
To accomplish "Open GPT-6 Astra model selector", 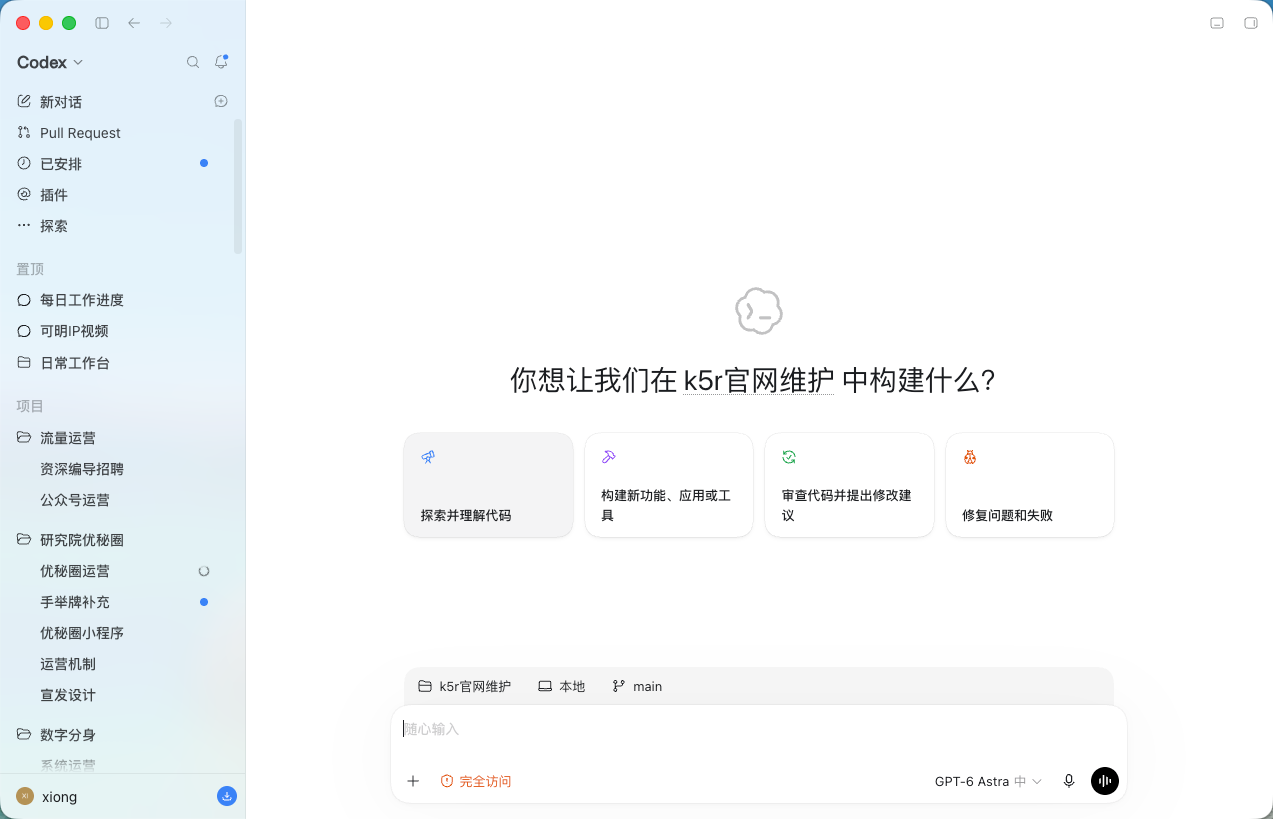I will point(988,781).
